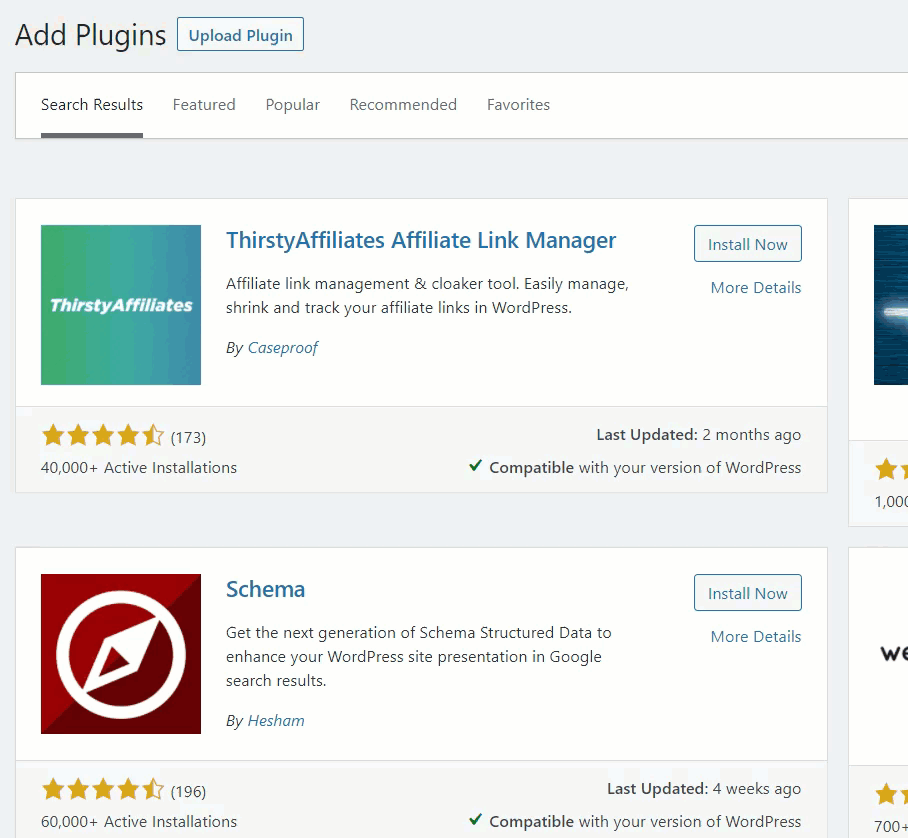
Task: Switch to the Featured tab
Action: coord(204,105)
